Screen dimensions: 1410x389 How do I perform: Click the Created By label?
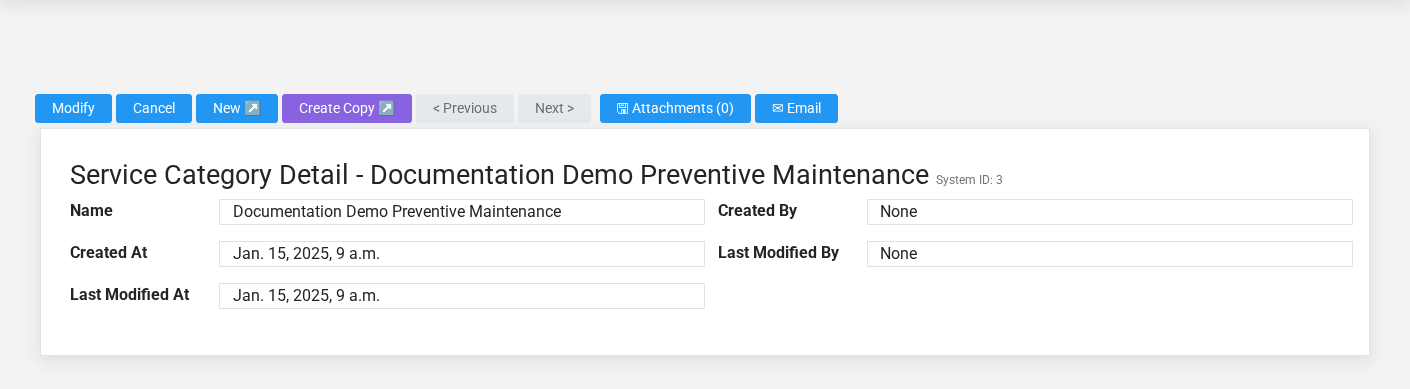click(x=757, y=211)
